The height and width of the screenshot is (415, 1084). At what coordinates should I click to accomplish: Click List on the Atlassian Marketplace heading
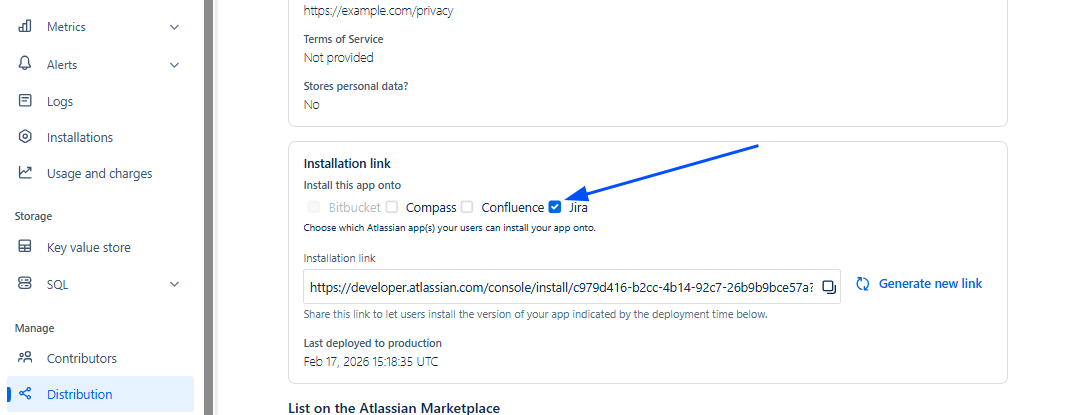pyautogui.click(x=394, y=408)
